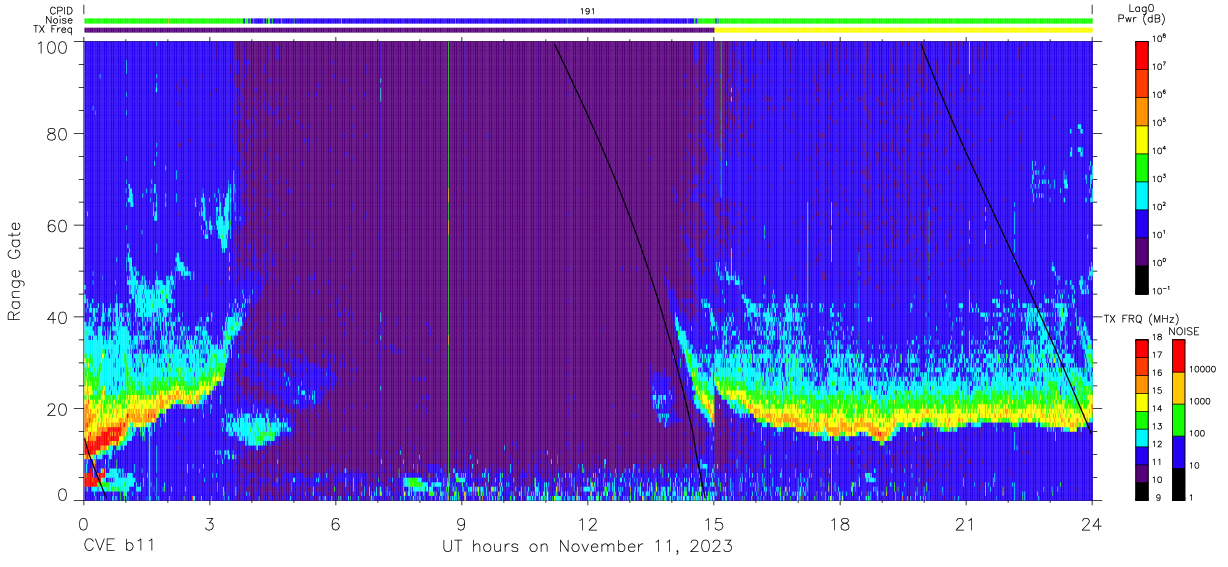
Task: Select the blue segment of NOISE colorbar
Action: [1177, 452]
